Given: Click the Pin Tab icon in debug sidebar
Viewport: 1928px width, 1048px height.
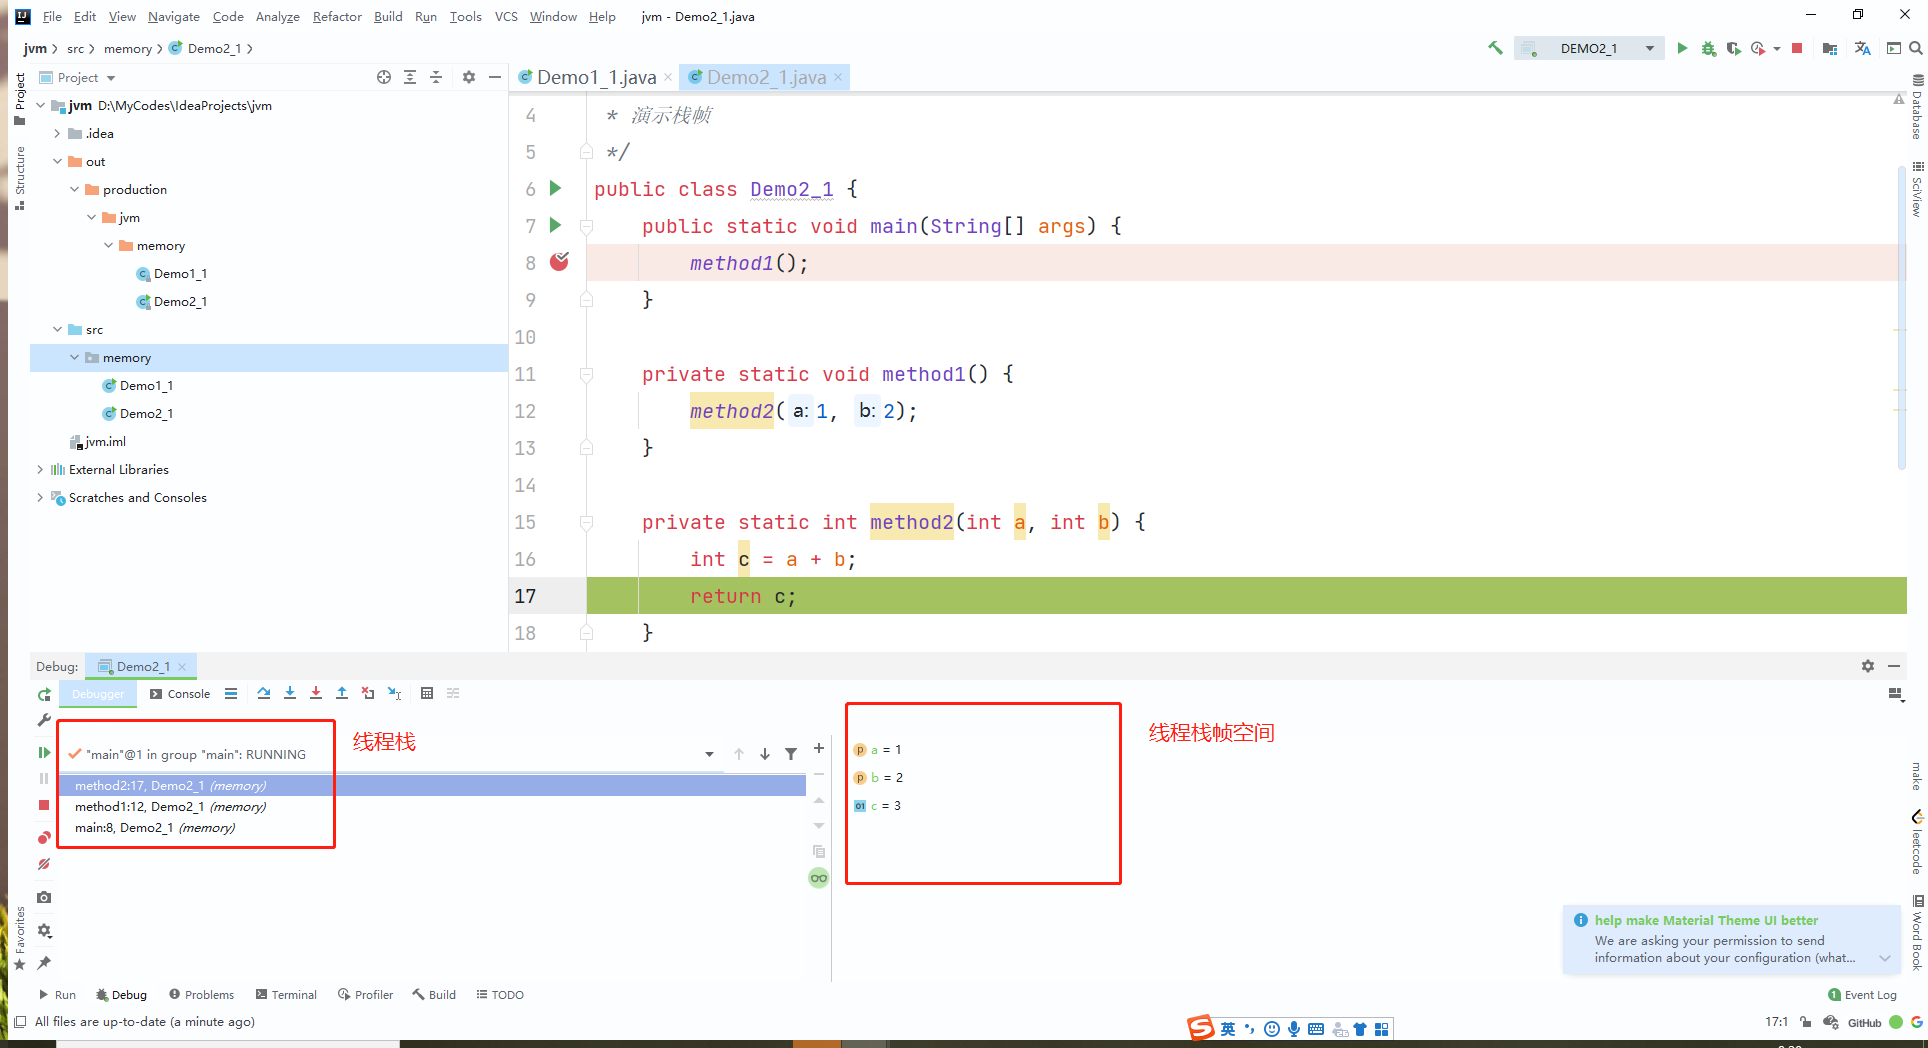Looking at the screenshot, I should [44, 963].
